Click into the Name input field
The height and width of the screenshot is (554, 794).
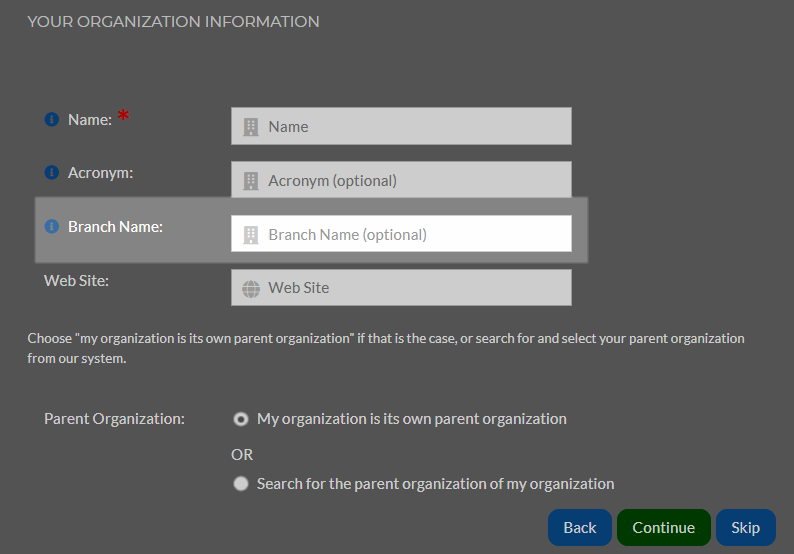[x=402, y=126]
